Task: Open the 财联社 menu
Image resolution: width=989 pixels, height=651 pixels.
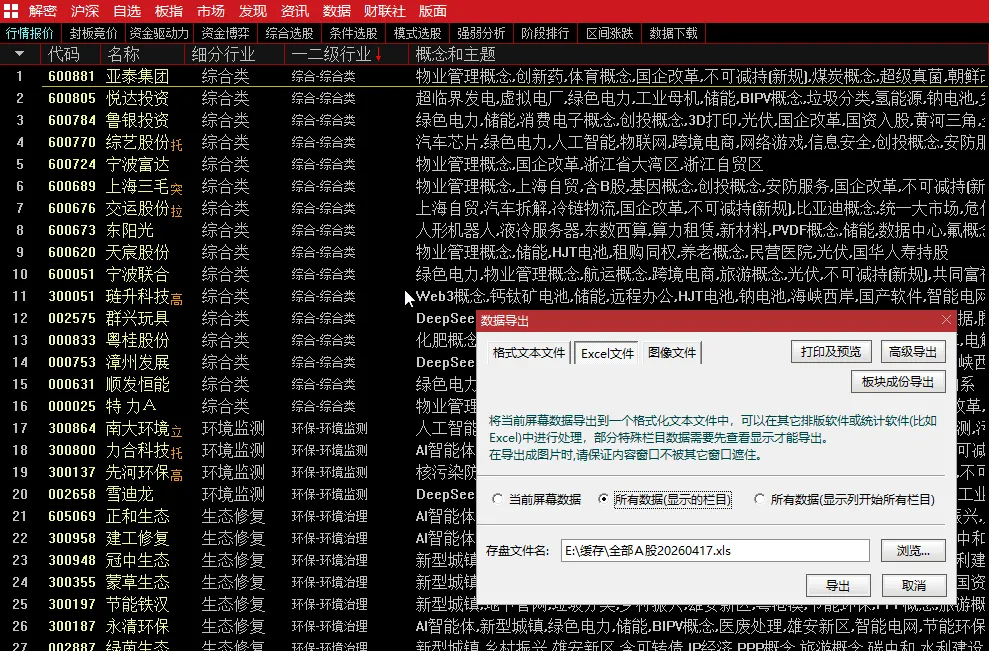Action: 385,11
